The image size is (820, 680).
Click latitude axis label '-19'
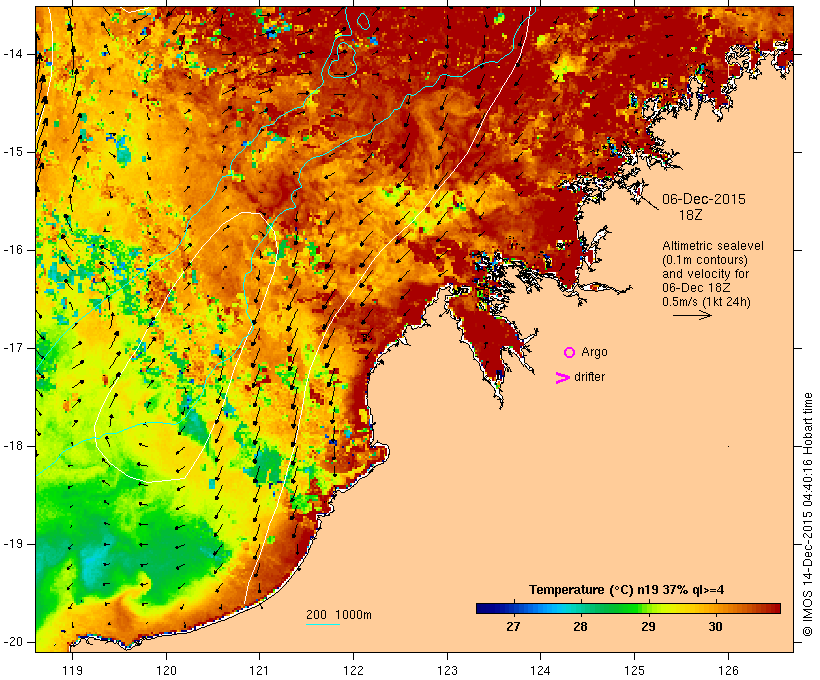click(x=13, y=544)
